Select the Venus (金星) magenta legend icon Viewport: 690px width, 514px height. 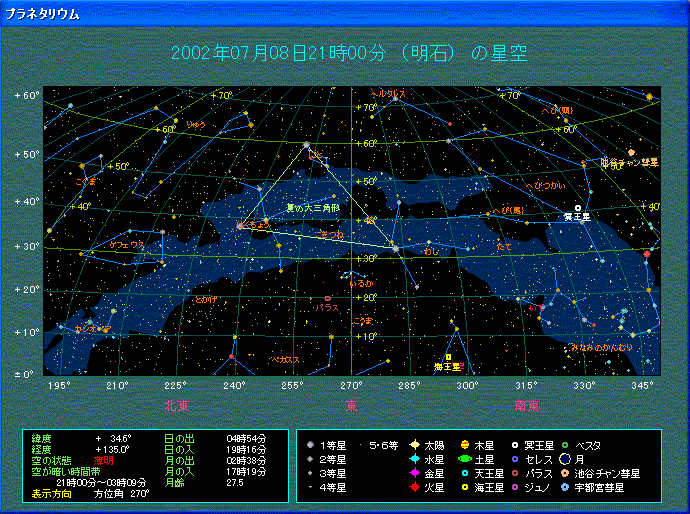(x=414, y=473)
